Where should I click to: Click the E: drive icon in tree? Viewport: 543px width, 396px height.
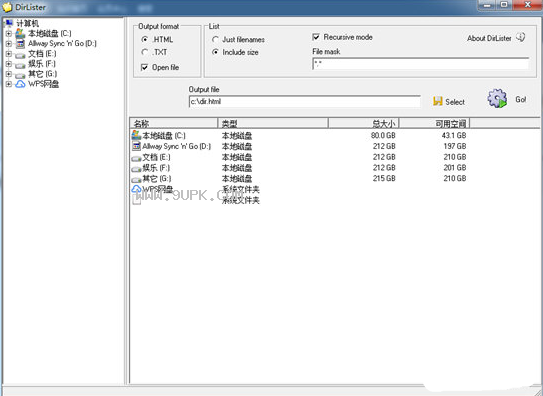20,55
